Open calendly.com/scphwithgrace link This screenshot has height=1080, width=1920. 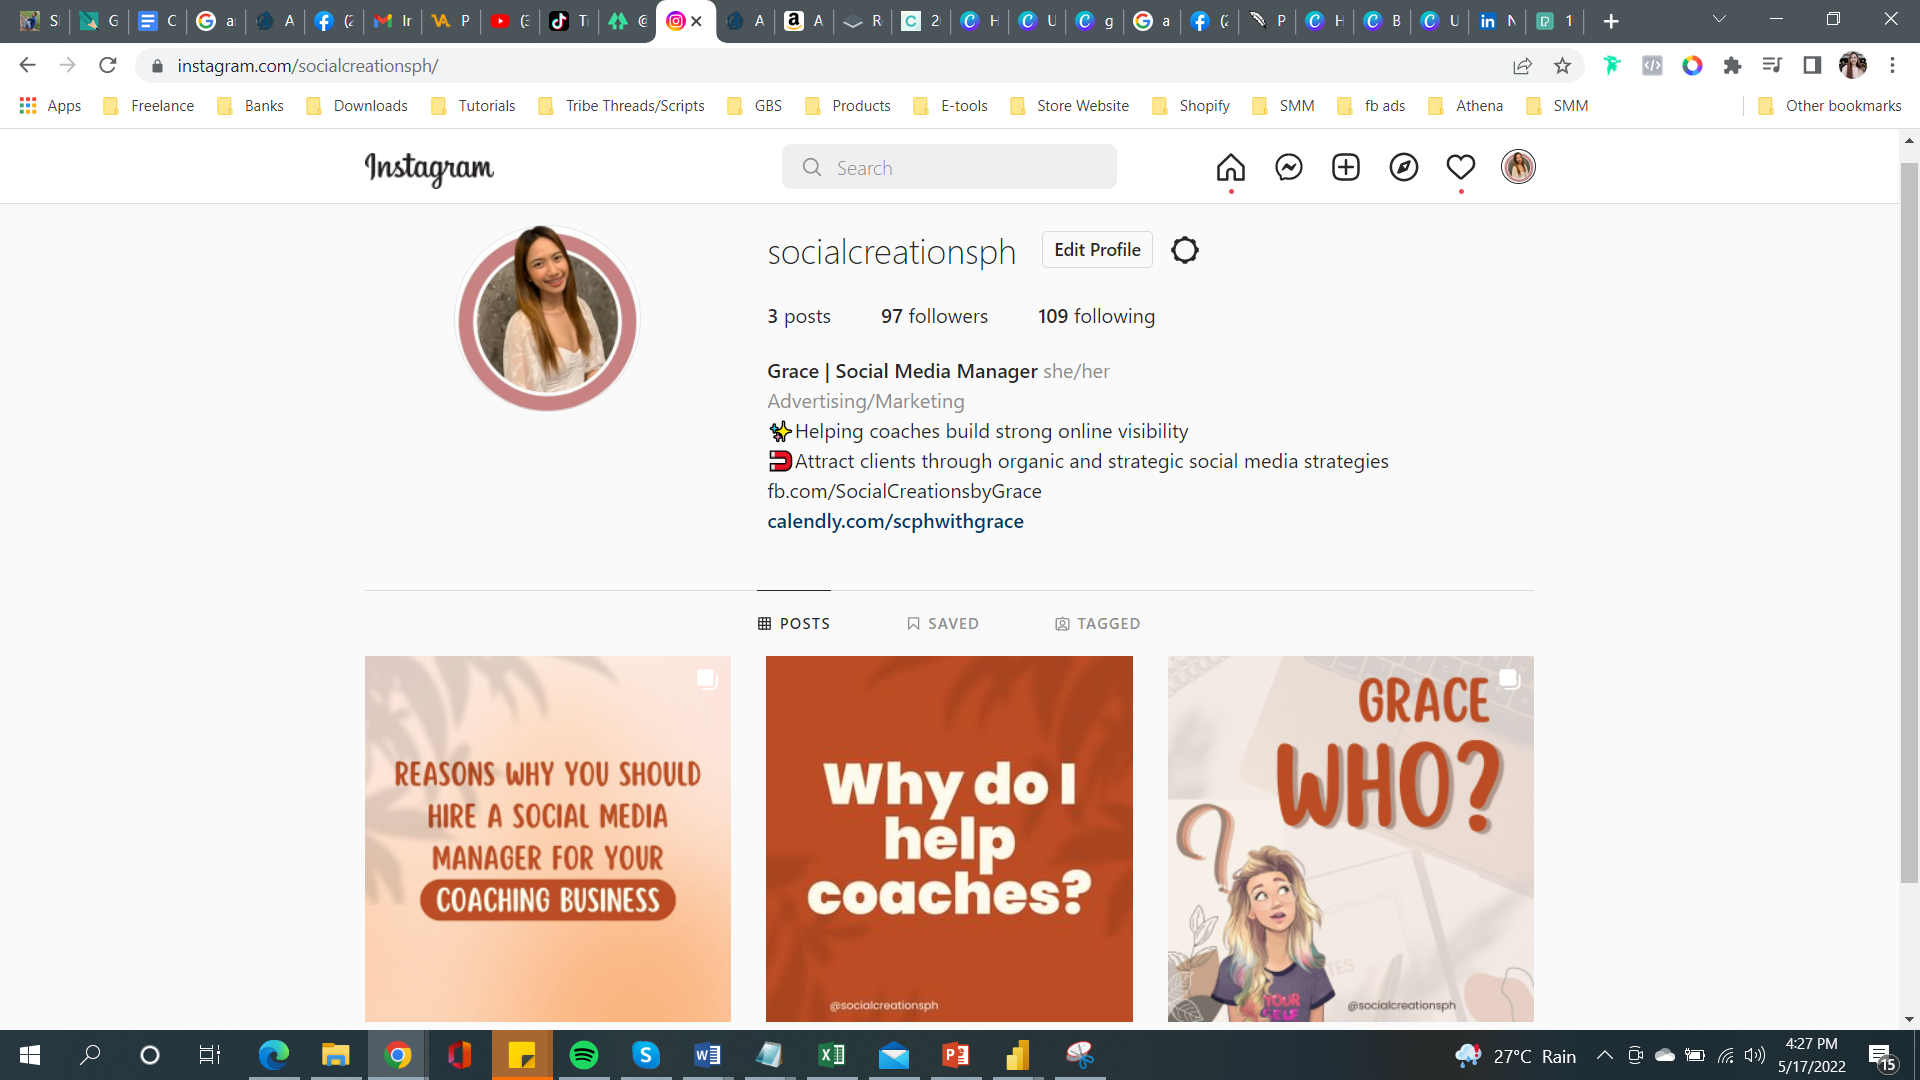click(895, 521)
